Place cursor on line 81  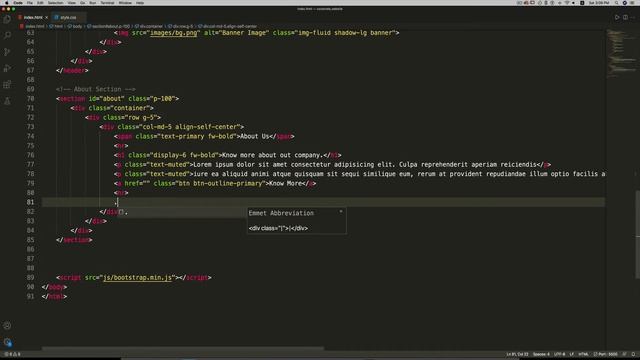tap(323, 202)
